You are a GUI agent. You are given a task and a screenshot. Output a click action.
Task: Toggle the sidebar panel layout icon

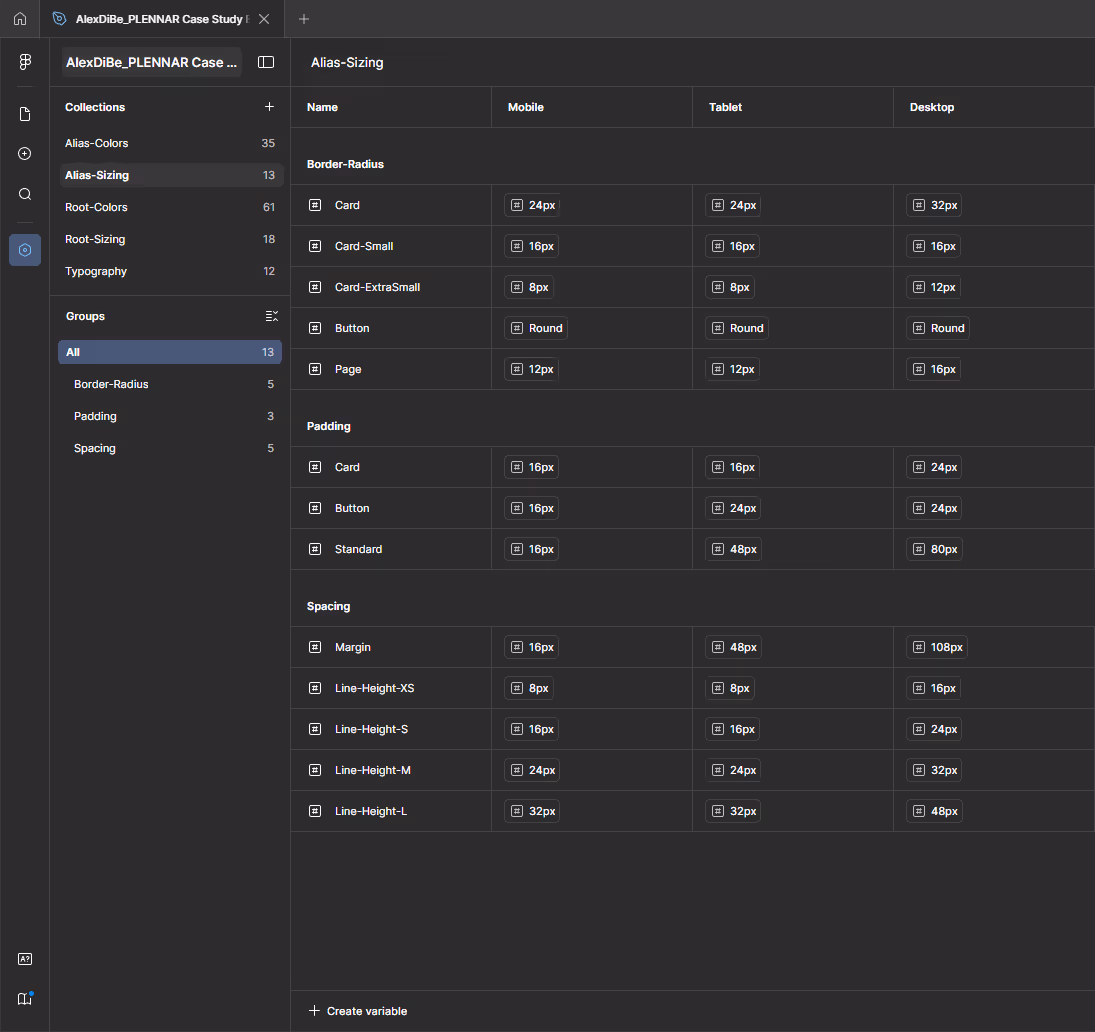(x=266, y=62)
